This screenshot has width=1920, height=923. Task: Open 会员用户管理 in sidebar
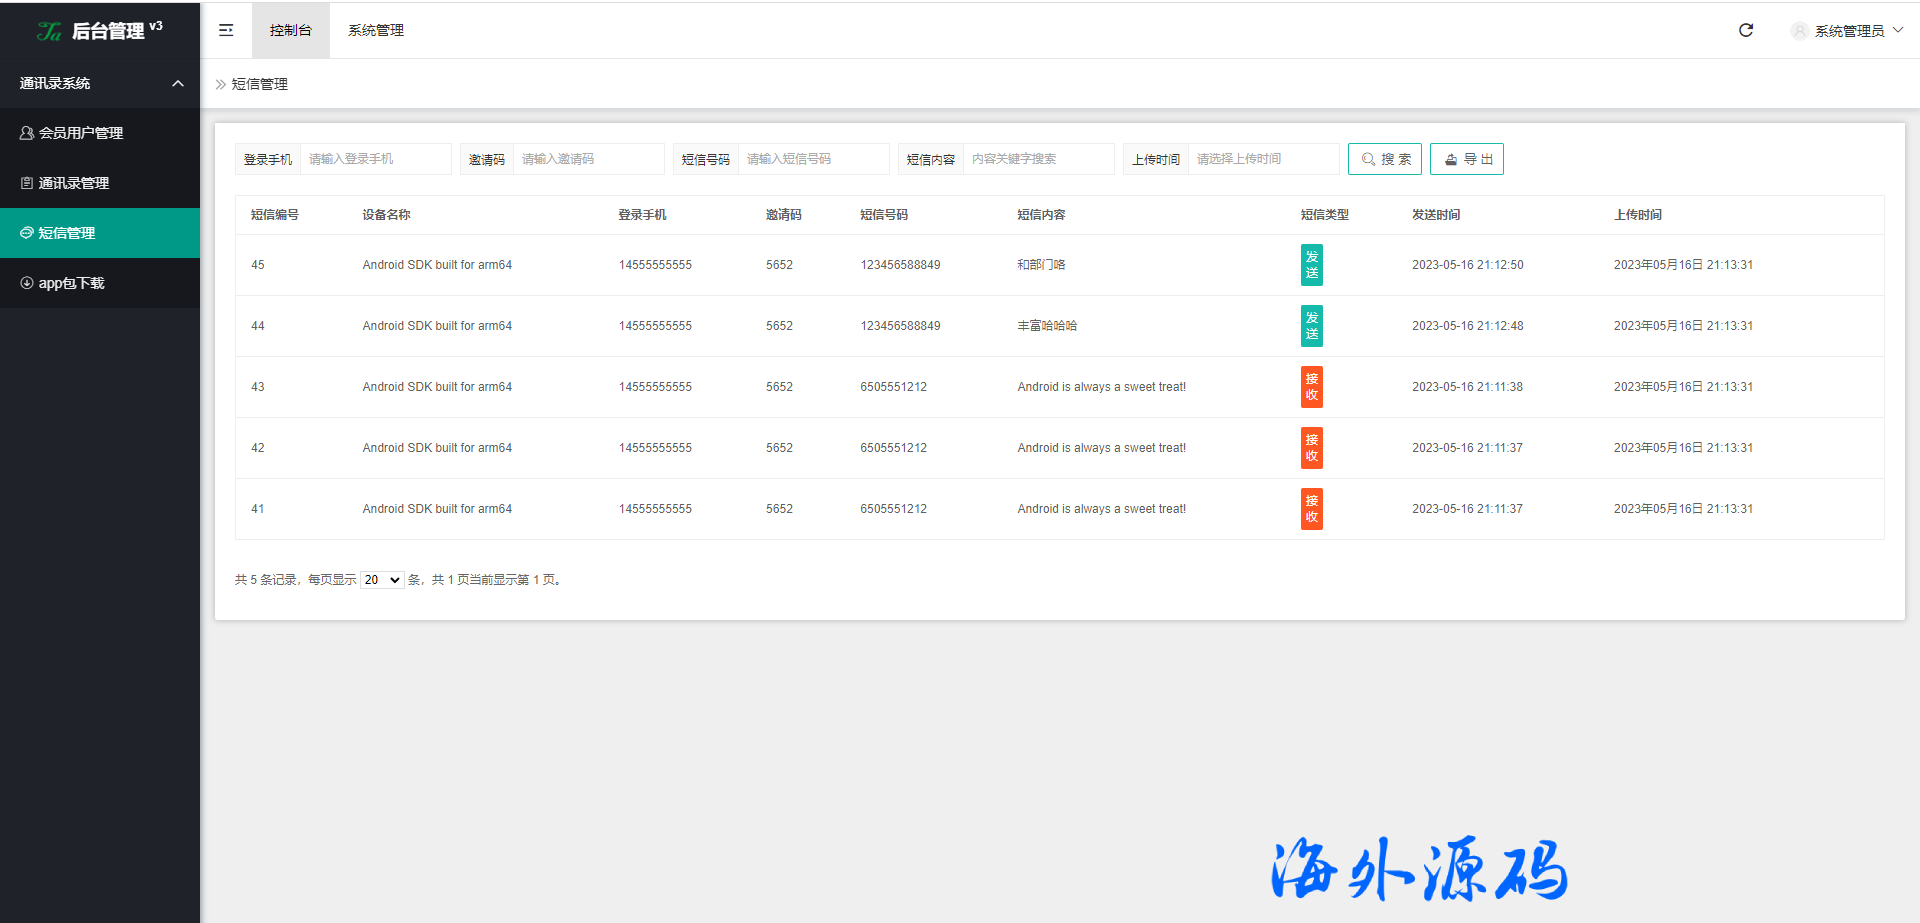click(x=80, y=133)
